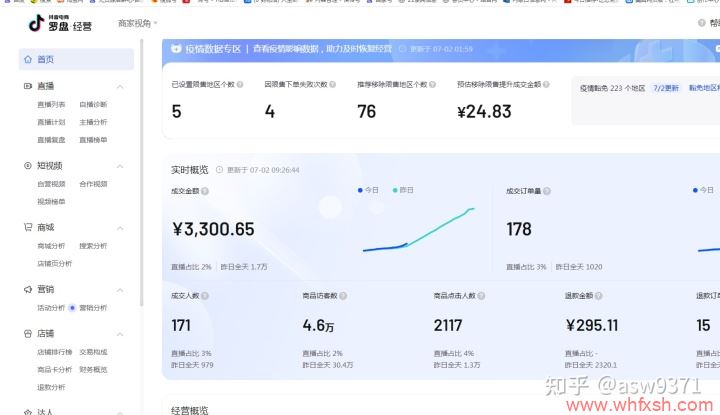Collapse the 店铺 sidebar section
720x415 pixels.
point(120,334)
